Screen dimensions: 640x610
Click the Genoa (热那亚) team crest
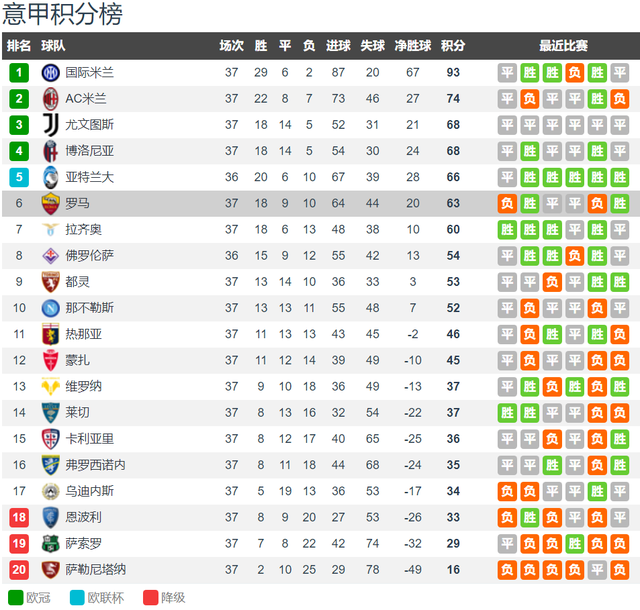point(51,334)
